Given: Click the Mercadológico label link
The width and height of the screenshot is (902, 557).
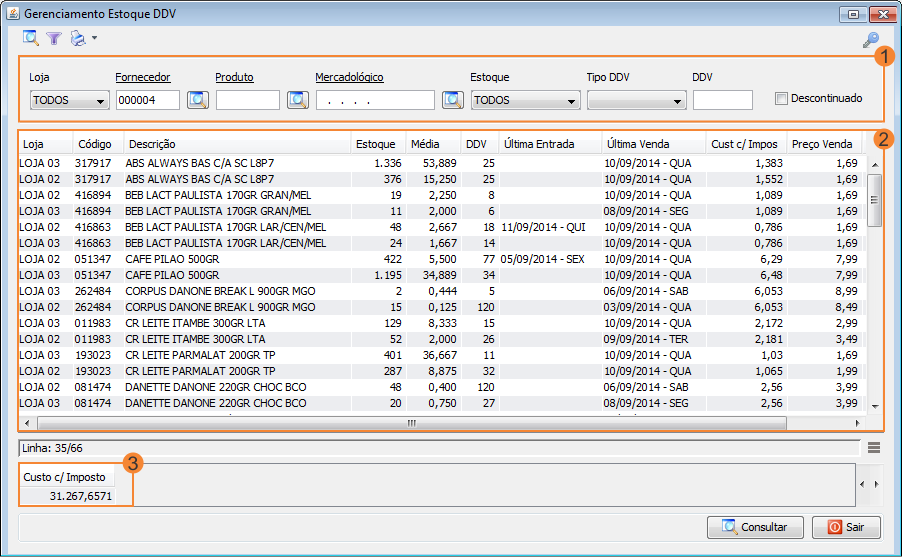Looking at the screenshot, I should (349, 77).
